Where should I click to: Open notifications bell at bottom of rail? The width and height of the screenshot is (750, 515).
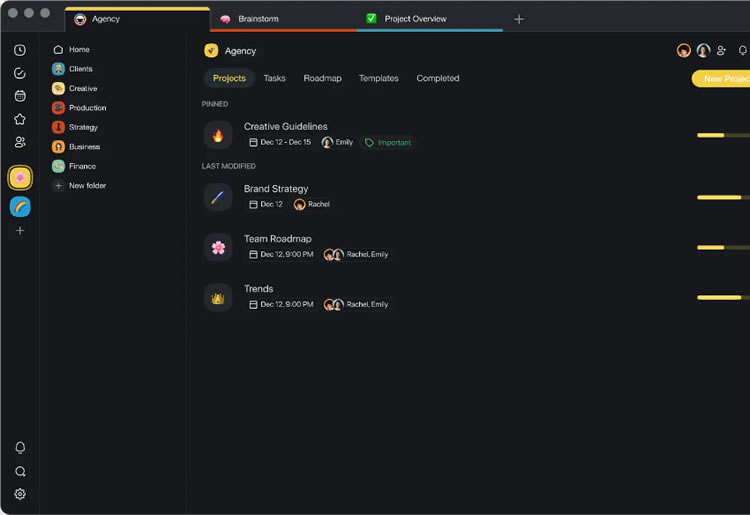[x=20, y=448]
